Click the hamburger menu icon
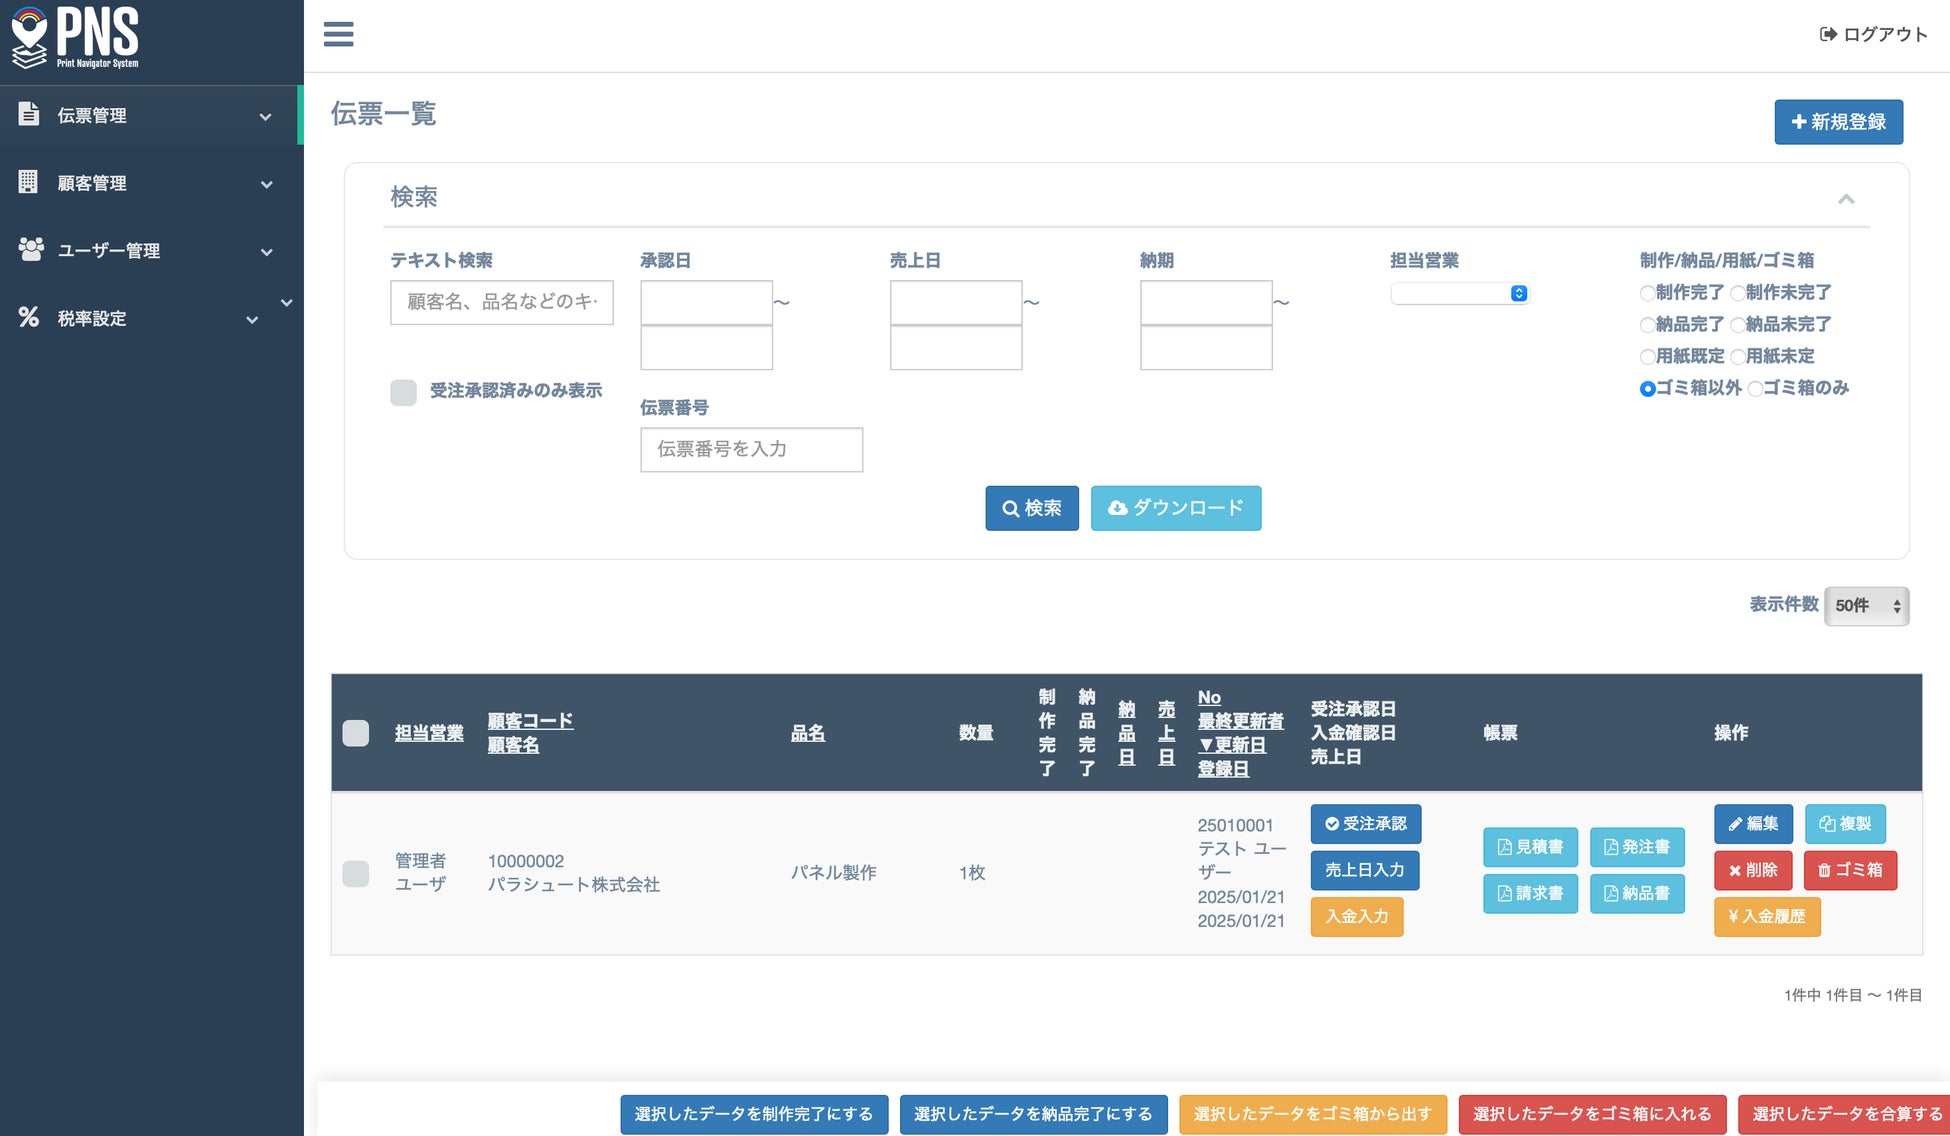Viewport: 1950px width, 1136px height. 338,34
